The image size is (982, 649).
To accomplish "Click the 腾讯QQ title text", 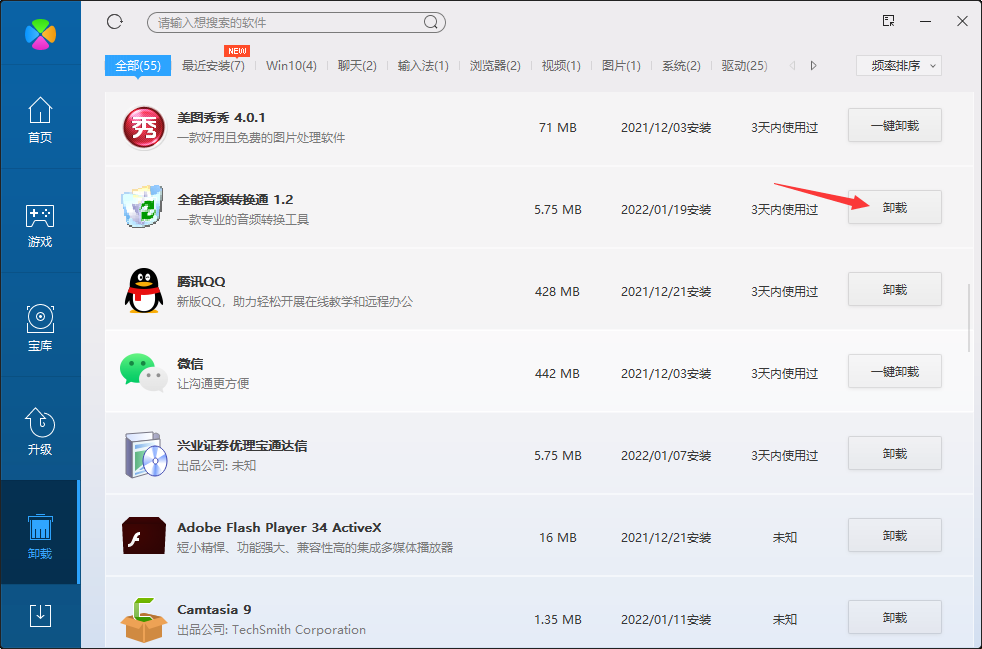I will click(201, 282).
